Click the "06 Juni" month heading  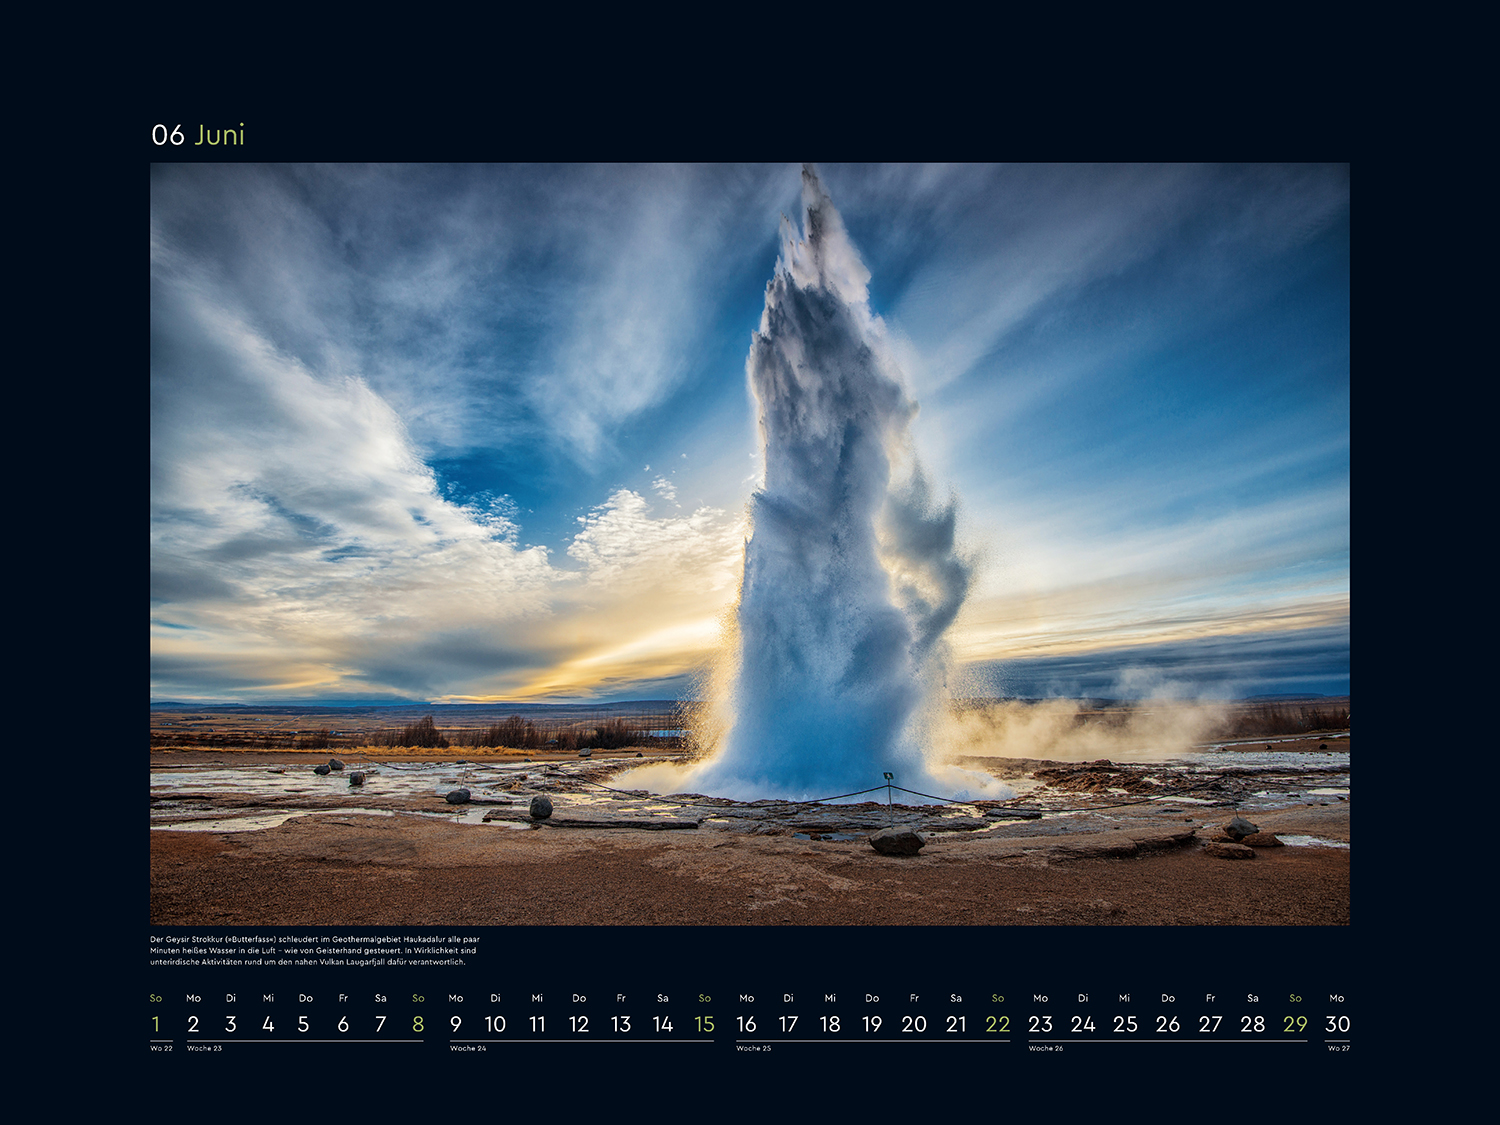click(198, 135)
